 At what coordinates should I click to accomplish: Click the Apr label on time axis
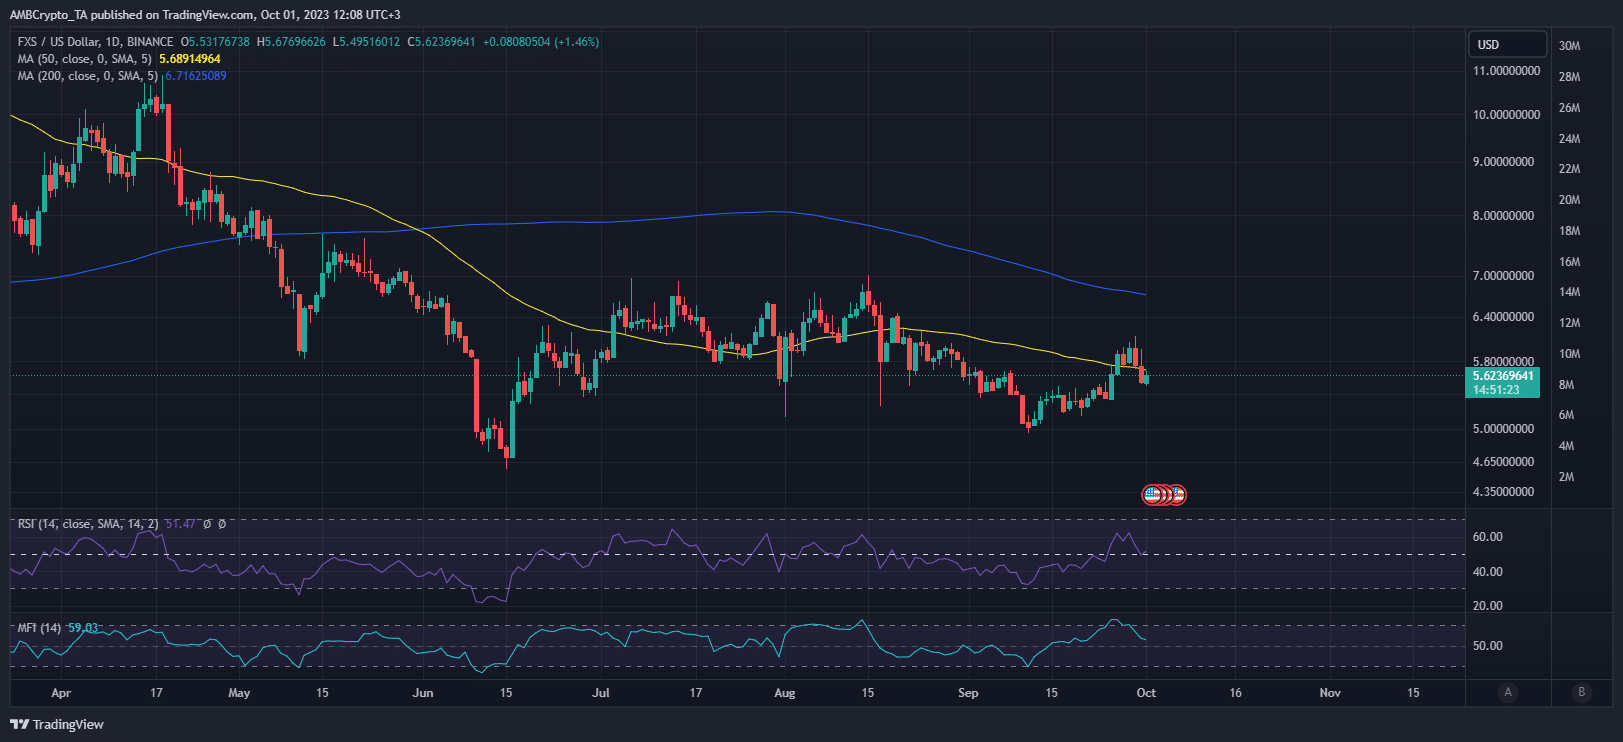click(61, 693)
